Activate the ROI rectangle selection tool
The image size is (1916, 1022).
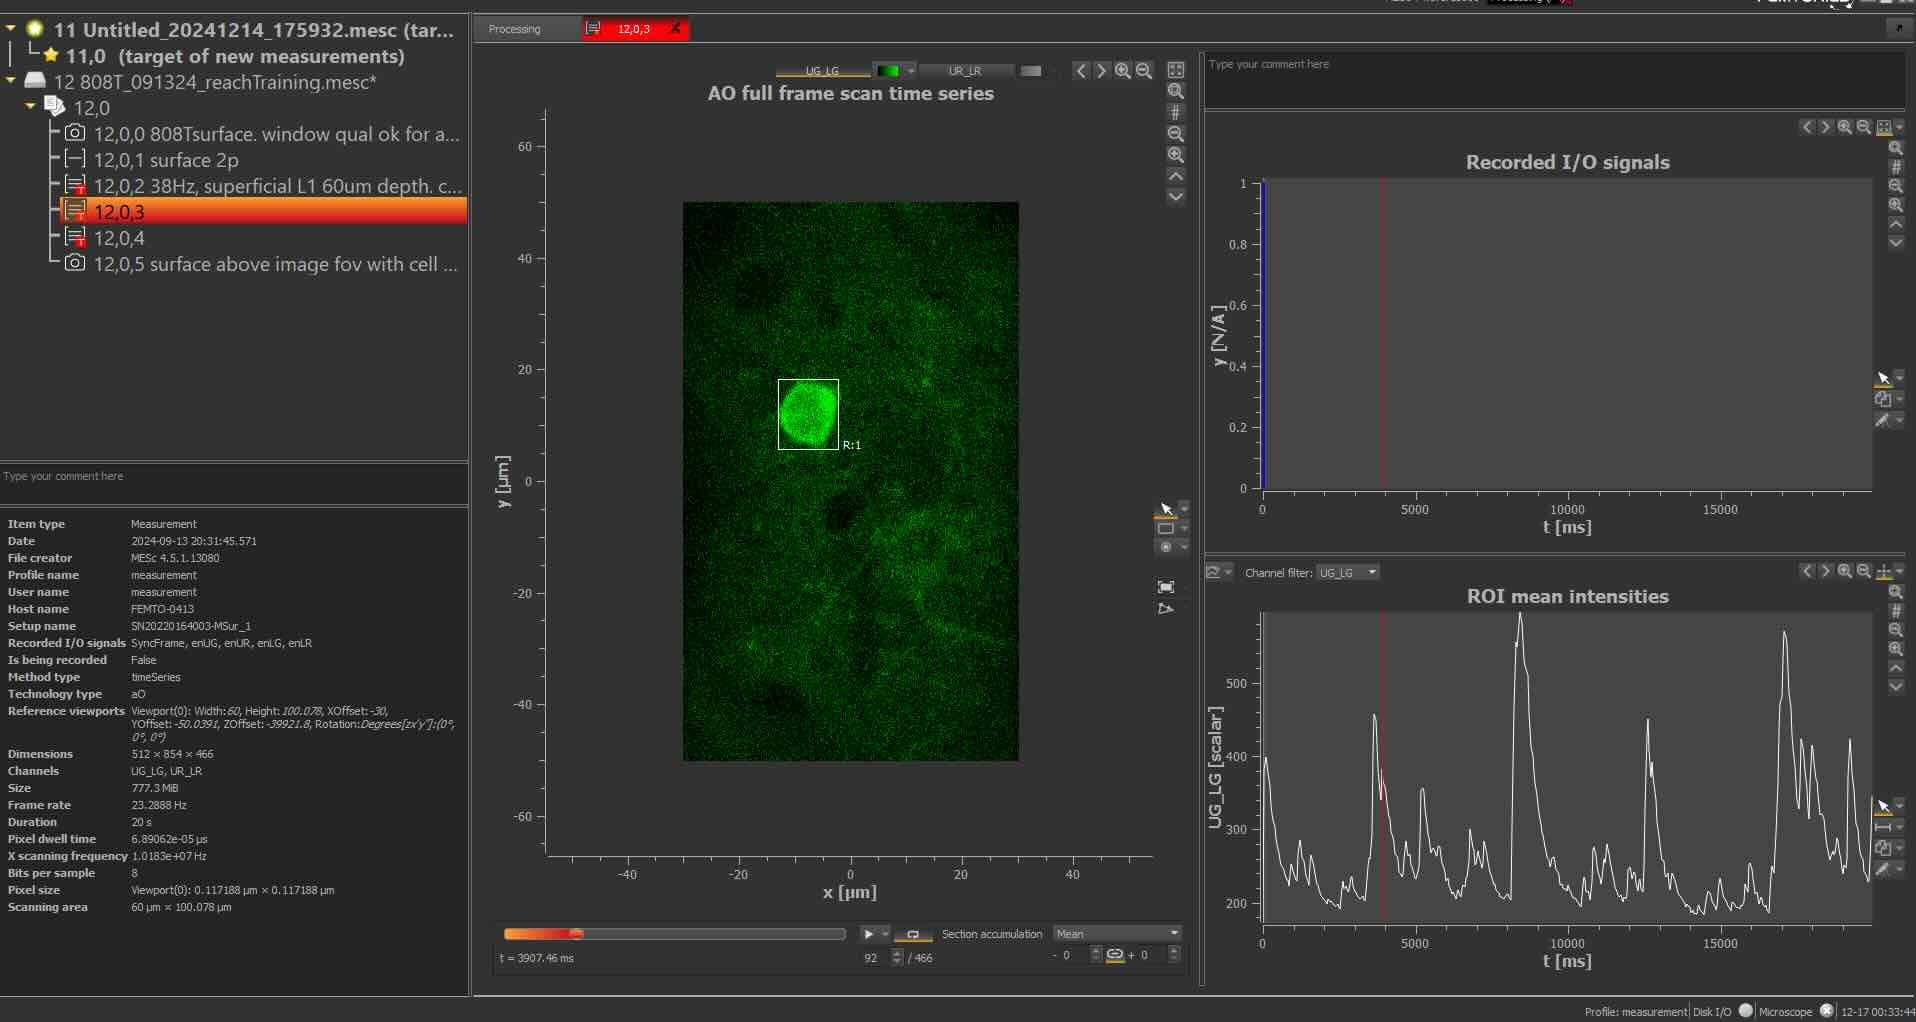[x=1167, y=528]
